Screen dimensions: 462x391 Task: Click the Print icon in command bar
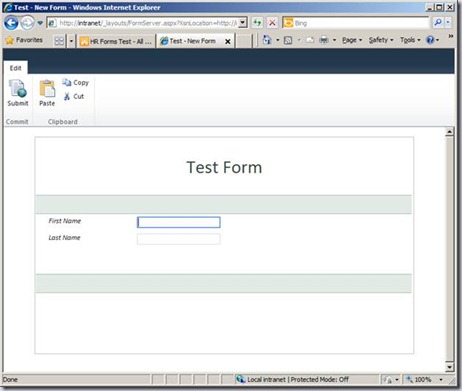pyautogui.click(x=323, y=40)
